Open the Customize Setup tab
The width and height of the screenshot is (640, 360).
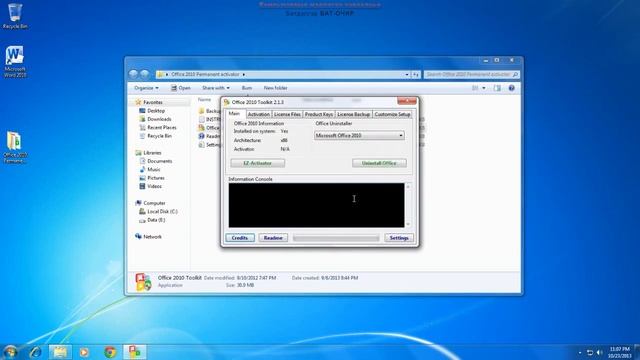(x=392, y=114)
